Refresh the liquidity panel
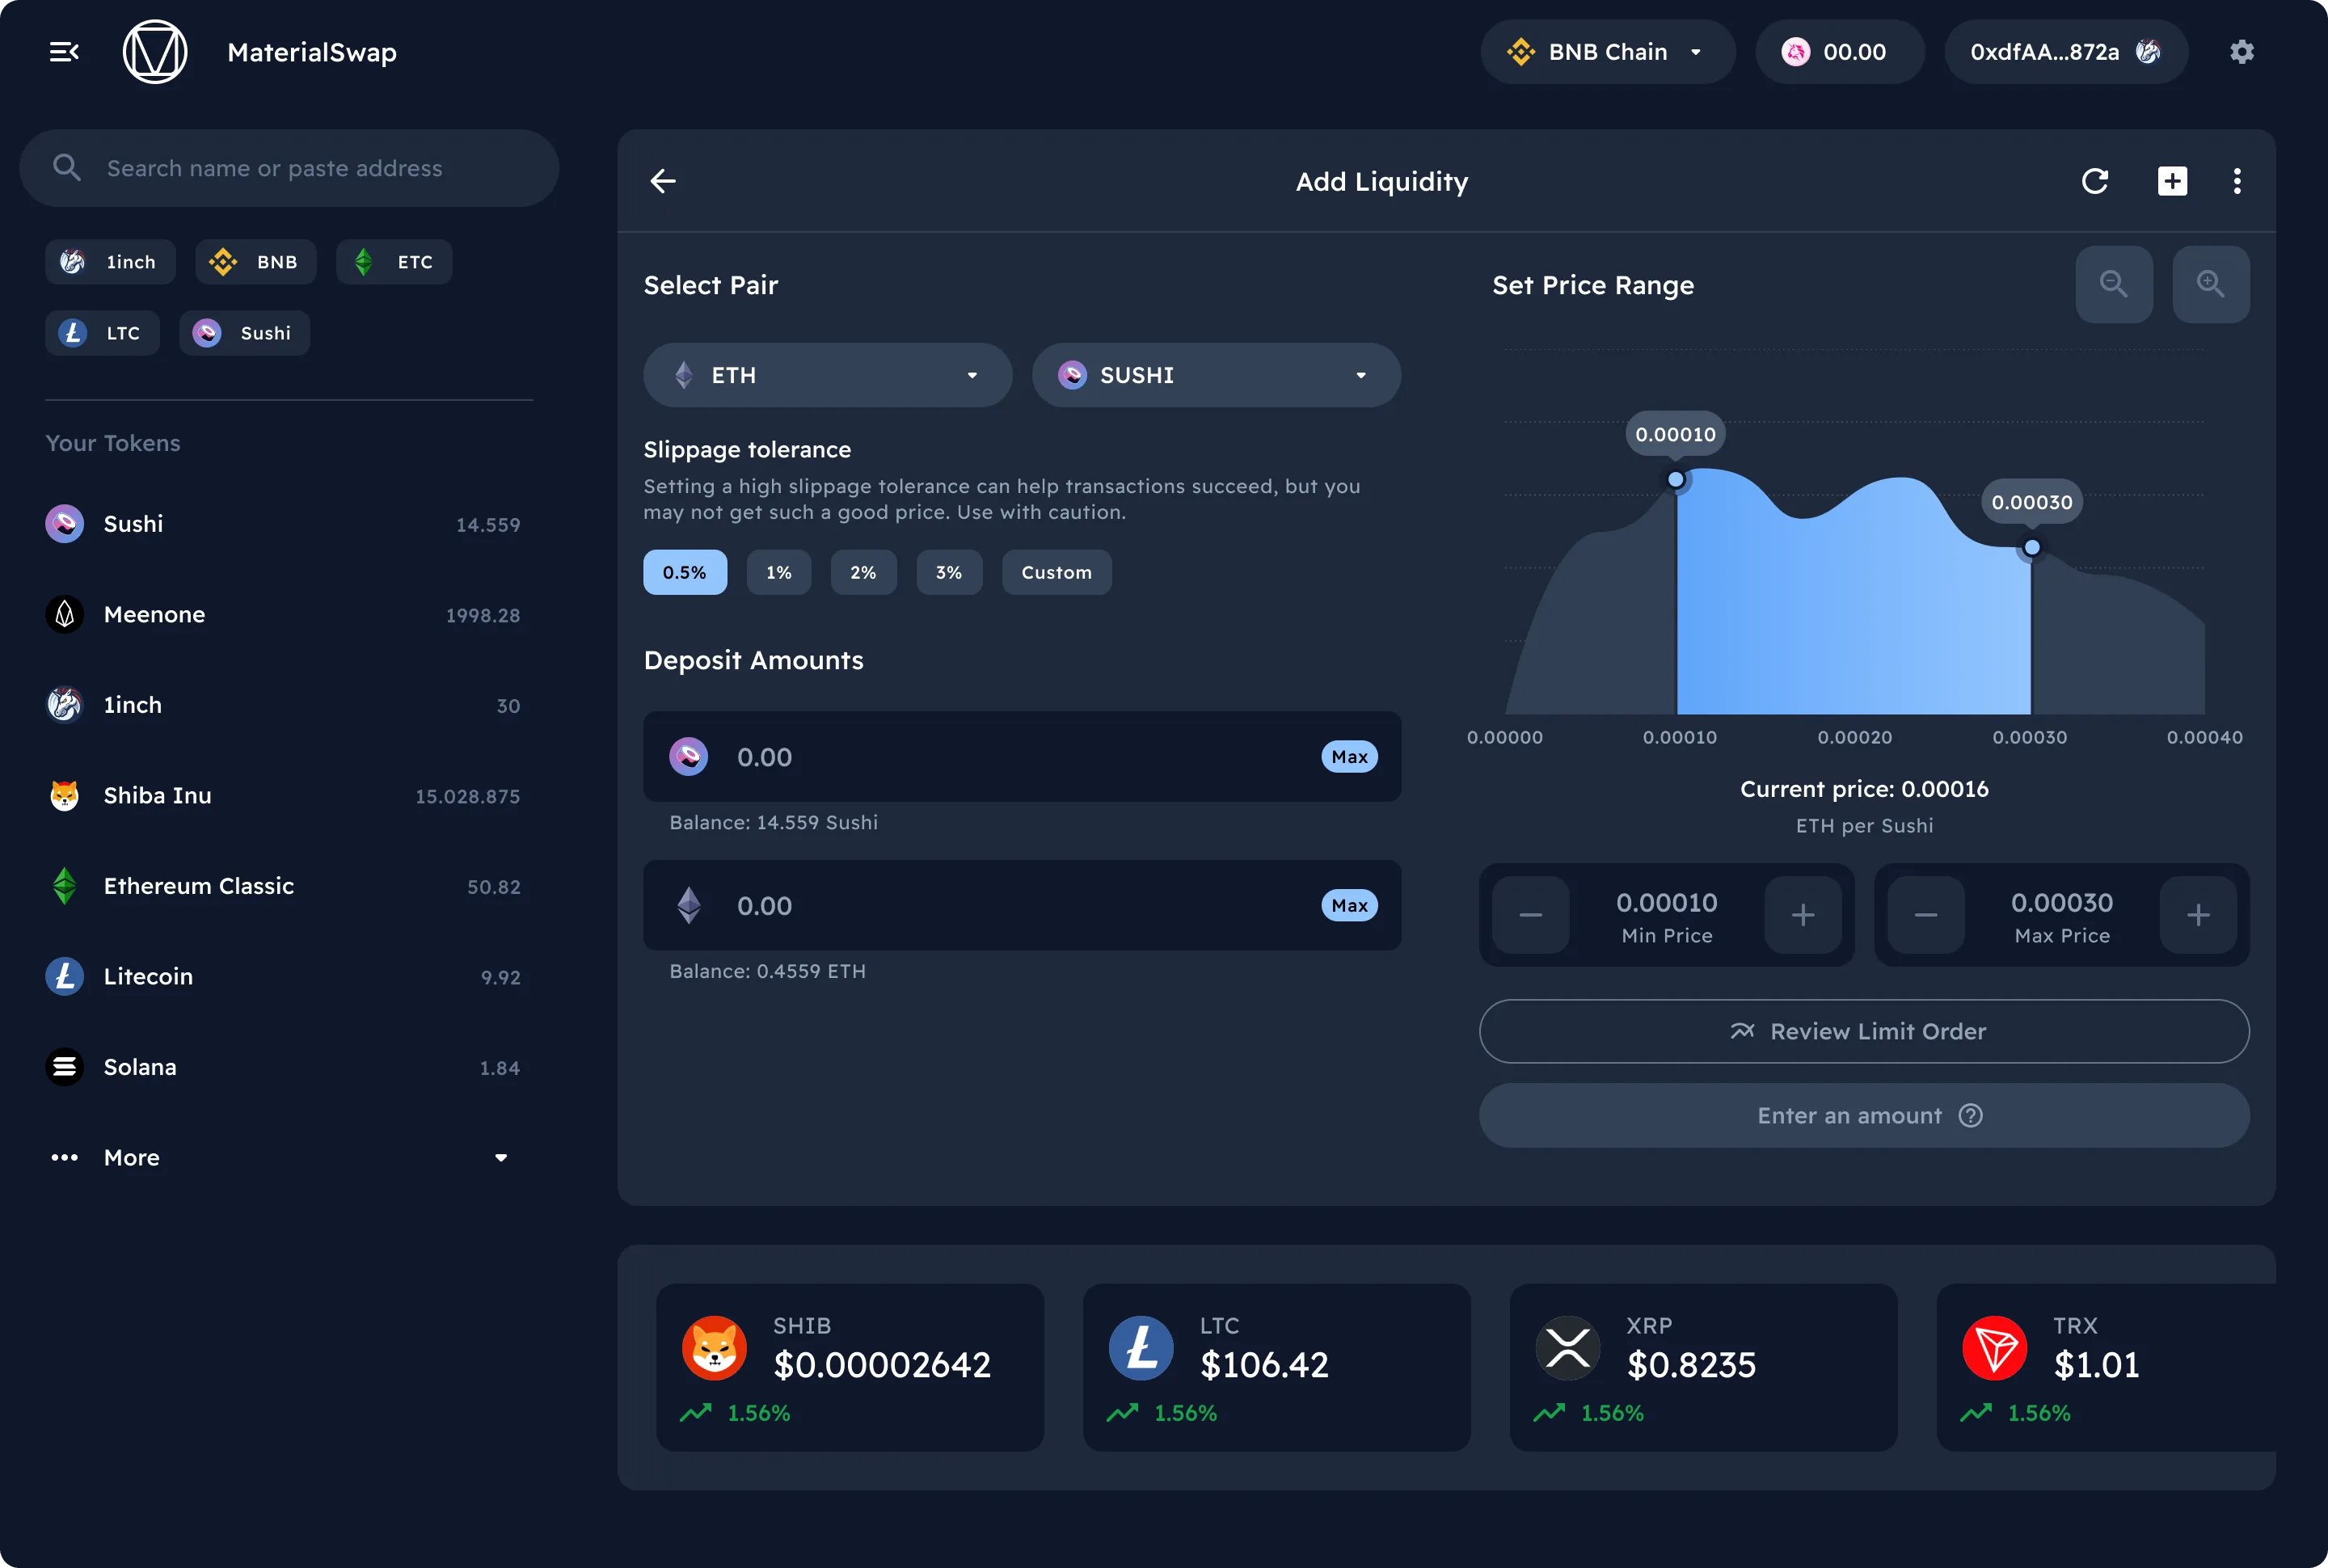This screenshot has width=2328, height=1568. pos(2094,181)
